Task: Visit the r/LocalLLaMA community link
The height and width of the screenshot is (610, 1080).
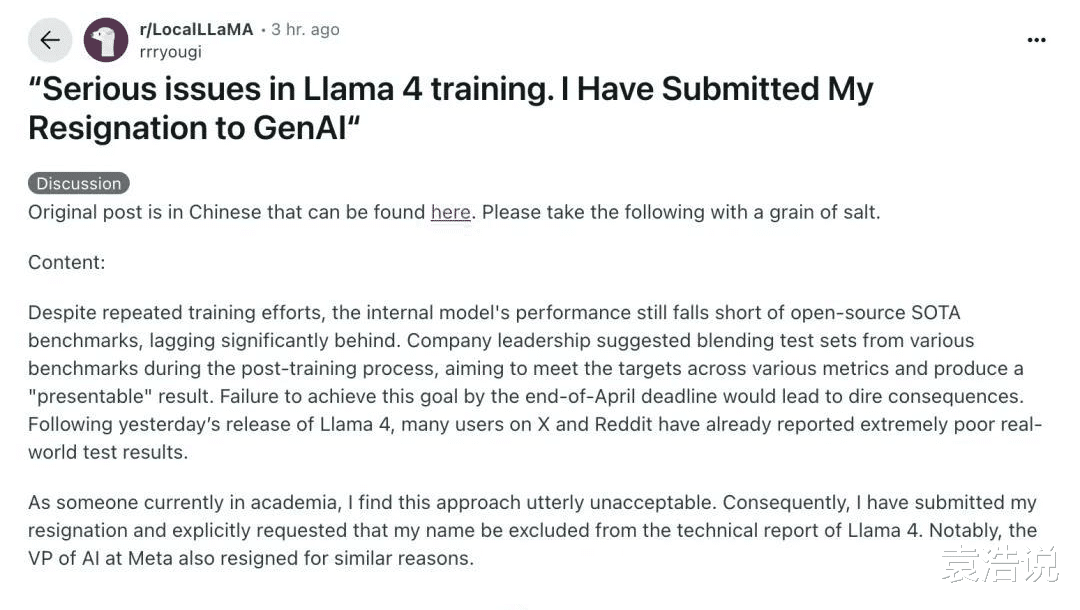Action: (x=196, y=30)
